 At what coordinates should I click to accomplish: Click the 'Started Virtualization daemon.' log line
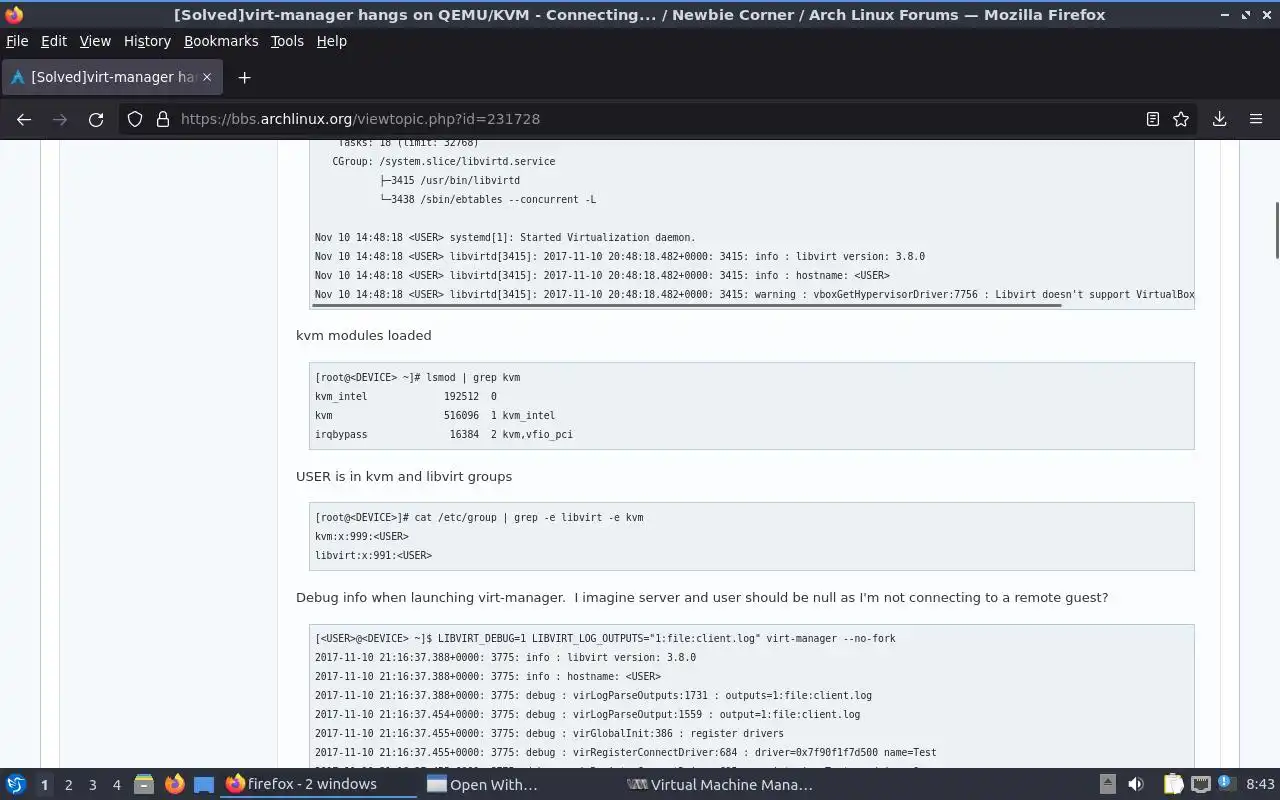(x=505, y=238)
